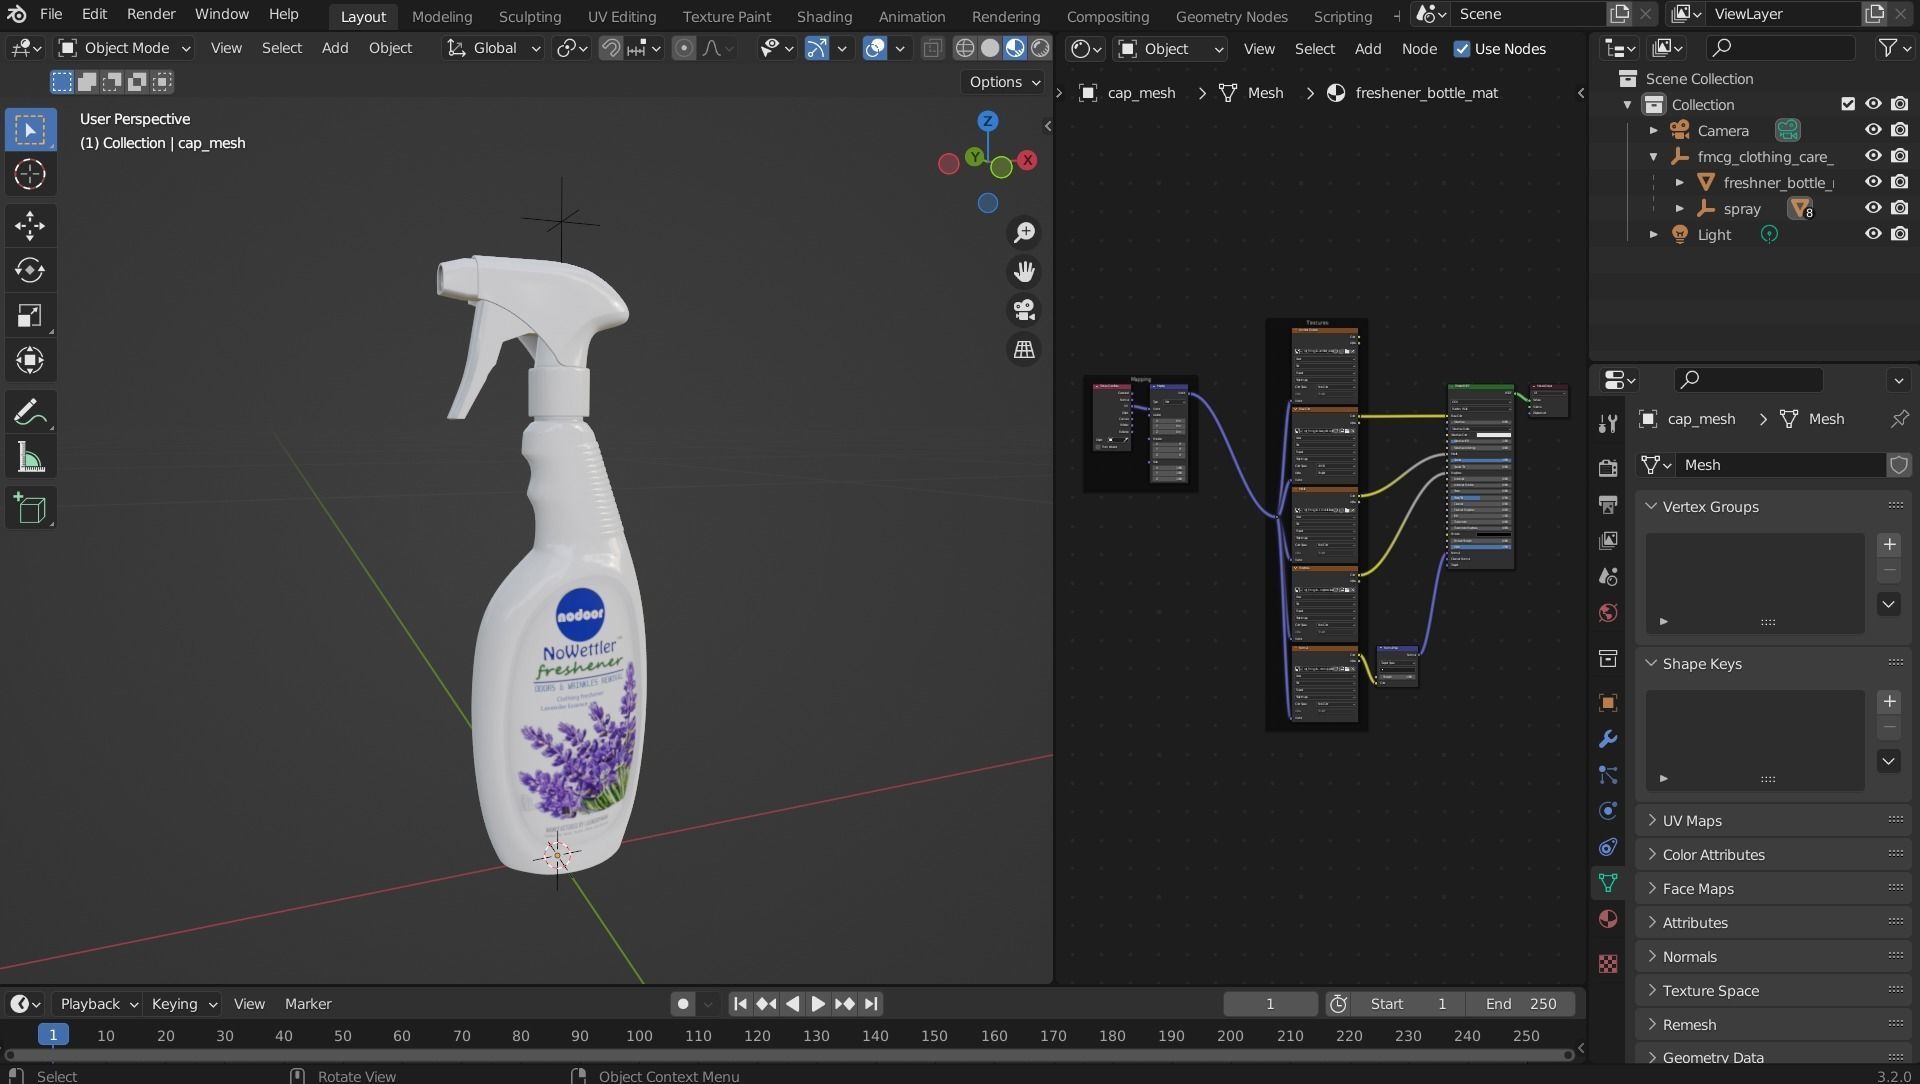This screenshot has height=1084, width=1920.
Task: Activate the Select Box tool
Action: [x=30, y=130]
